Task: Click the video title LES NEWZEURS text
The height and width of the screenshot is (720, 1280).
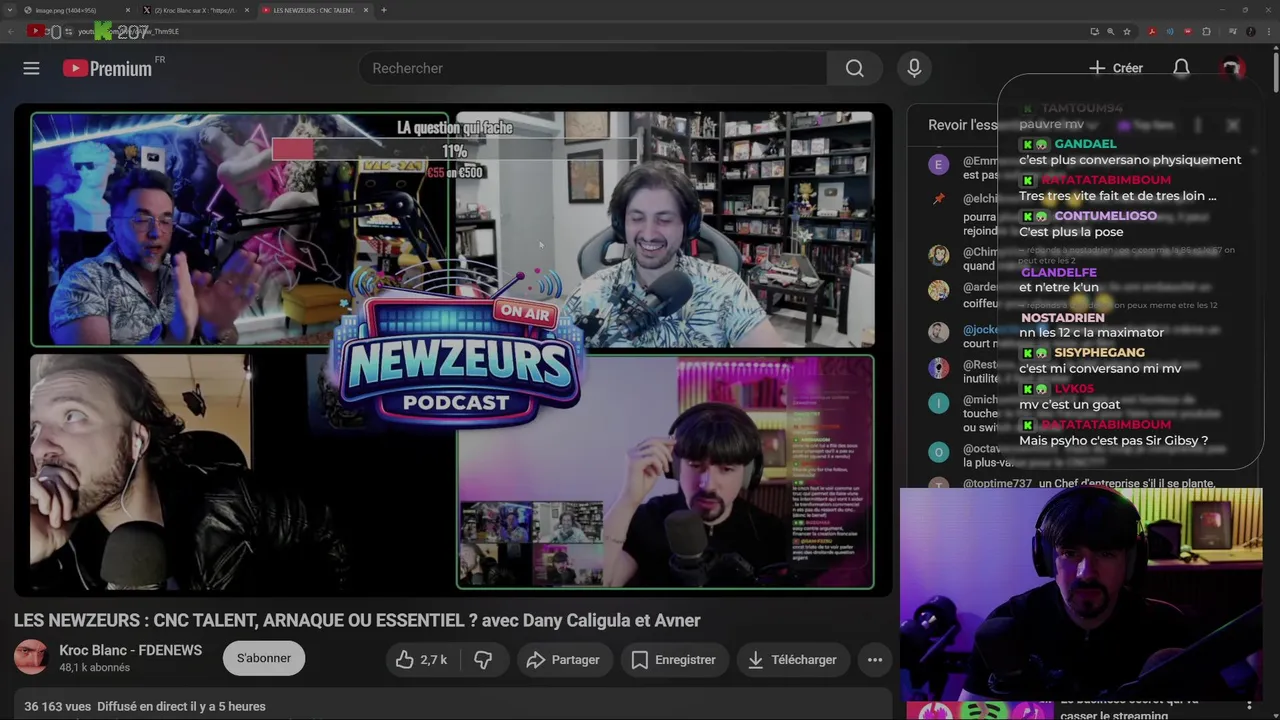Action: pos(357,620)
